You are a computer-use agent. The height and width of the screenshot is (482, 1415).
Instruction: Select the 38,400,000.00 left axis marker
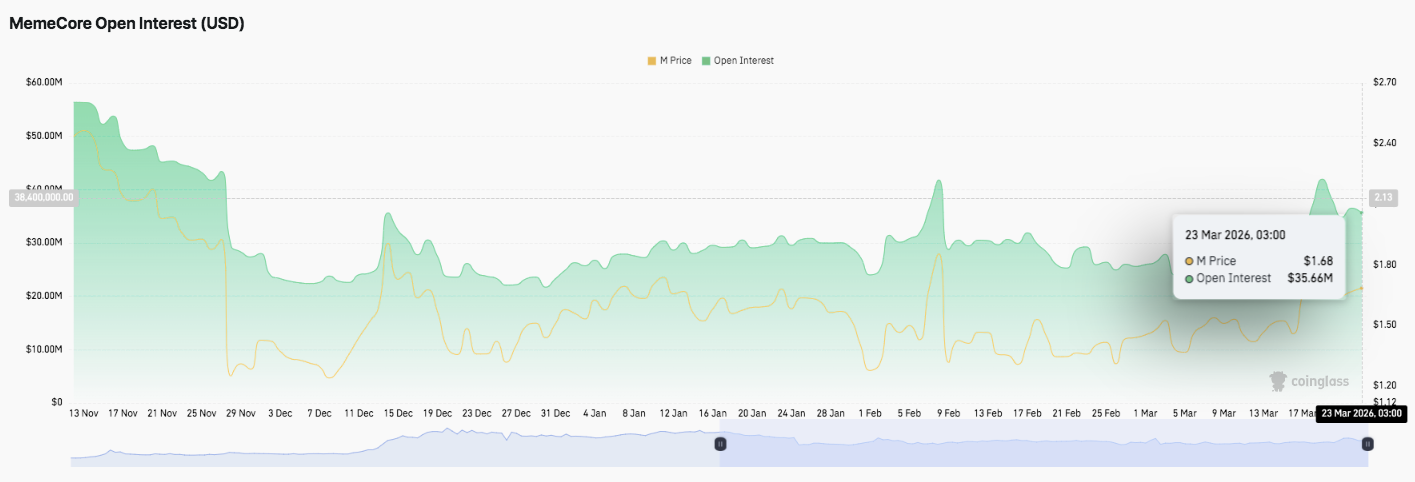(42, 198)
